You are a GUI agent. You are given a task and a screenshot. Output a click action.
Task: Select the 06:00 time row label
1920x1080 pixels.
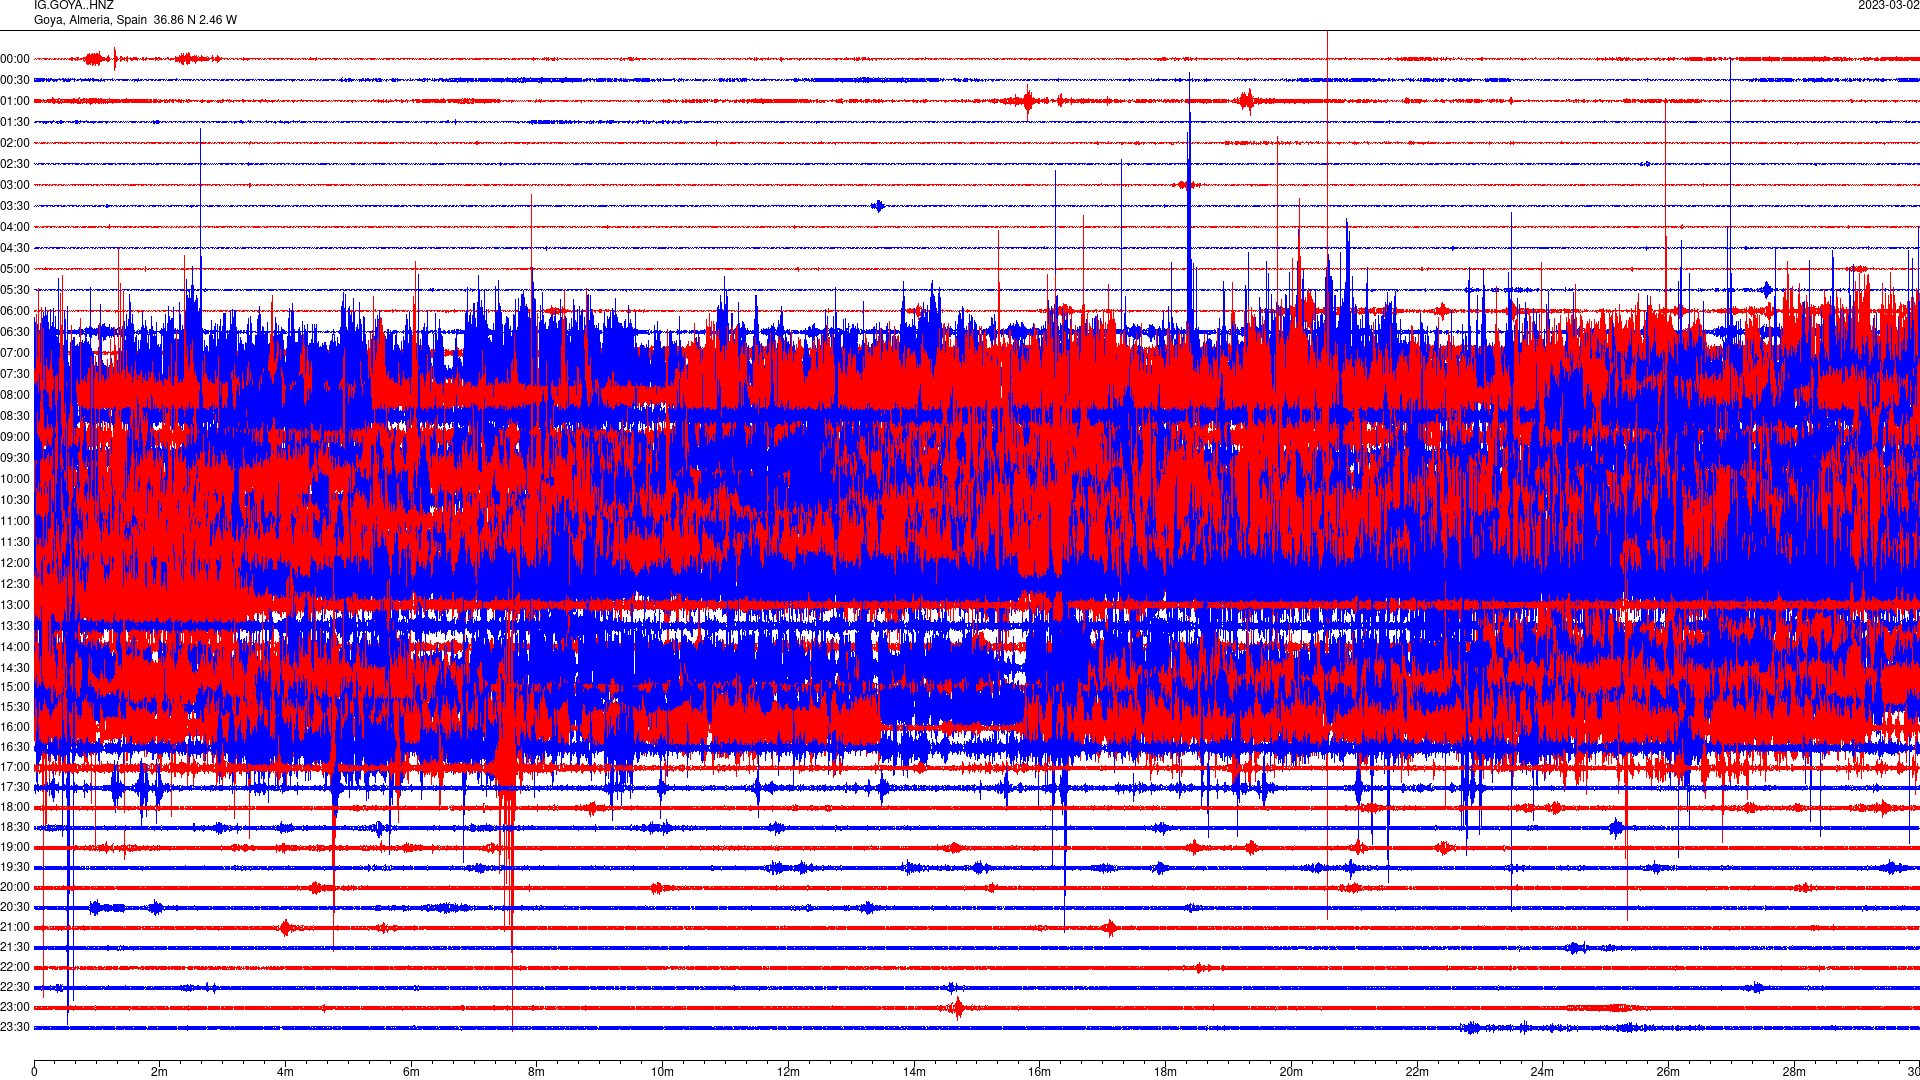[x=15, y=311]
